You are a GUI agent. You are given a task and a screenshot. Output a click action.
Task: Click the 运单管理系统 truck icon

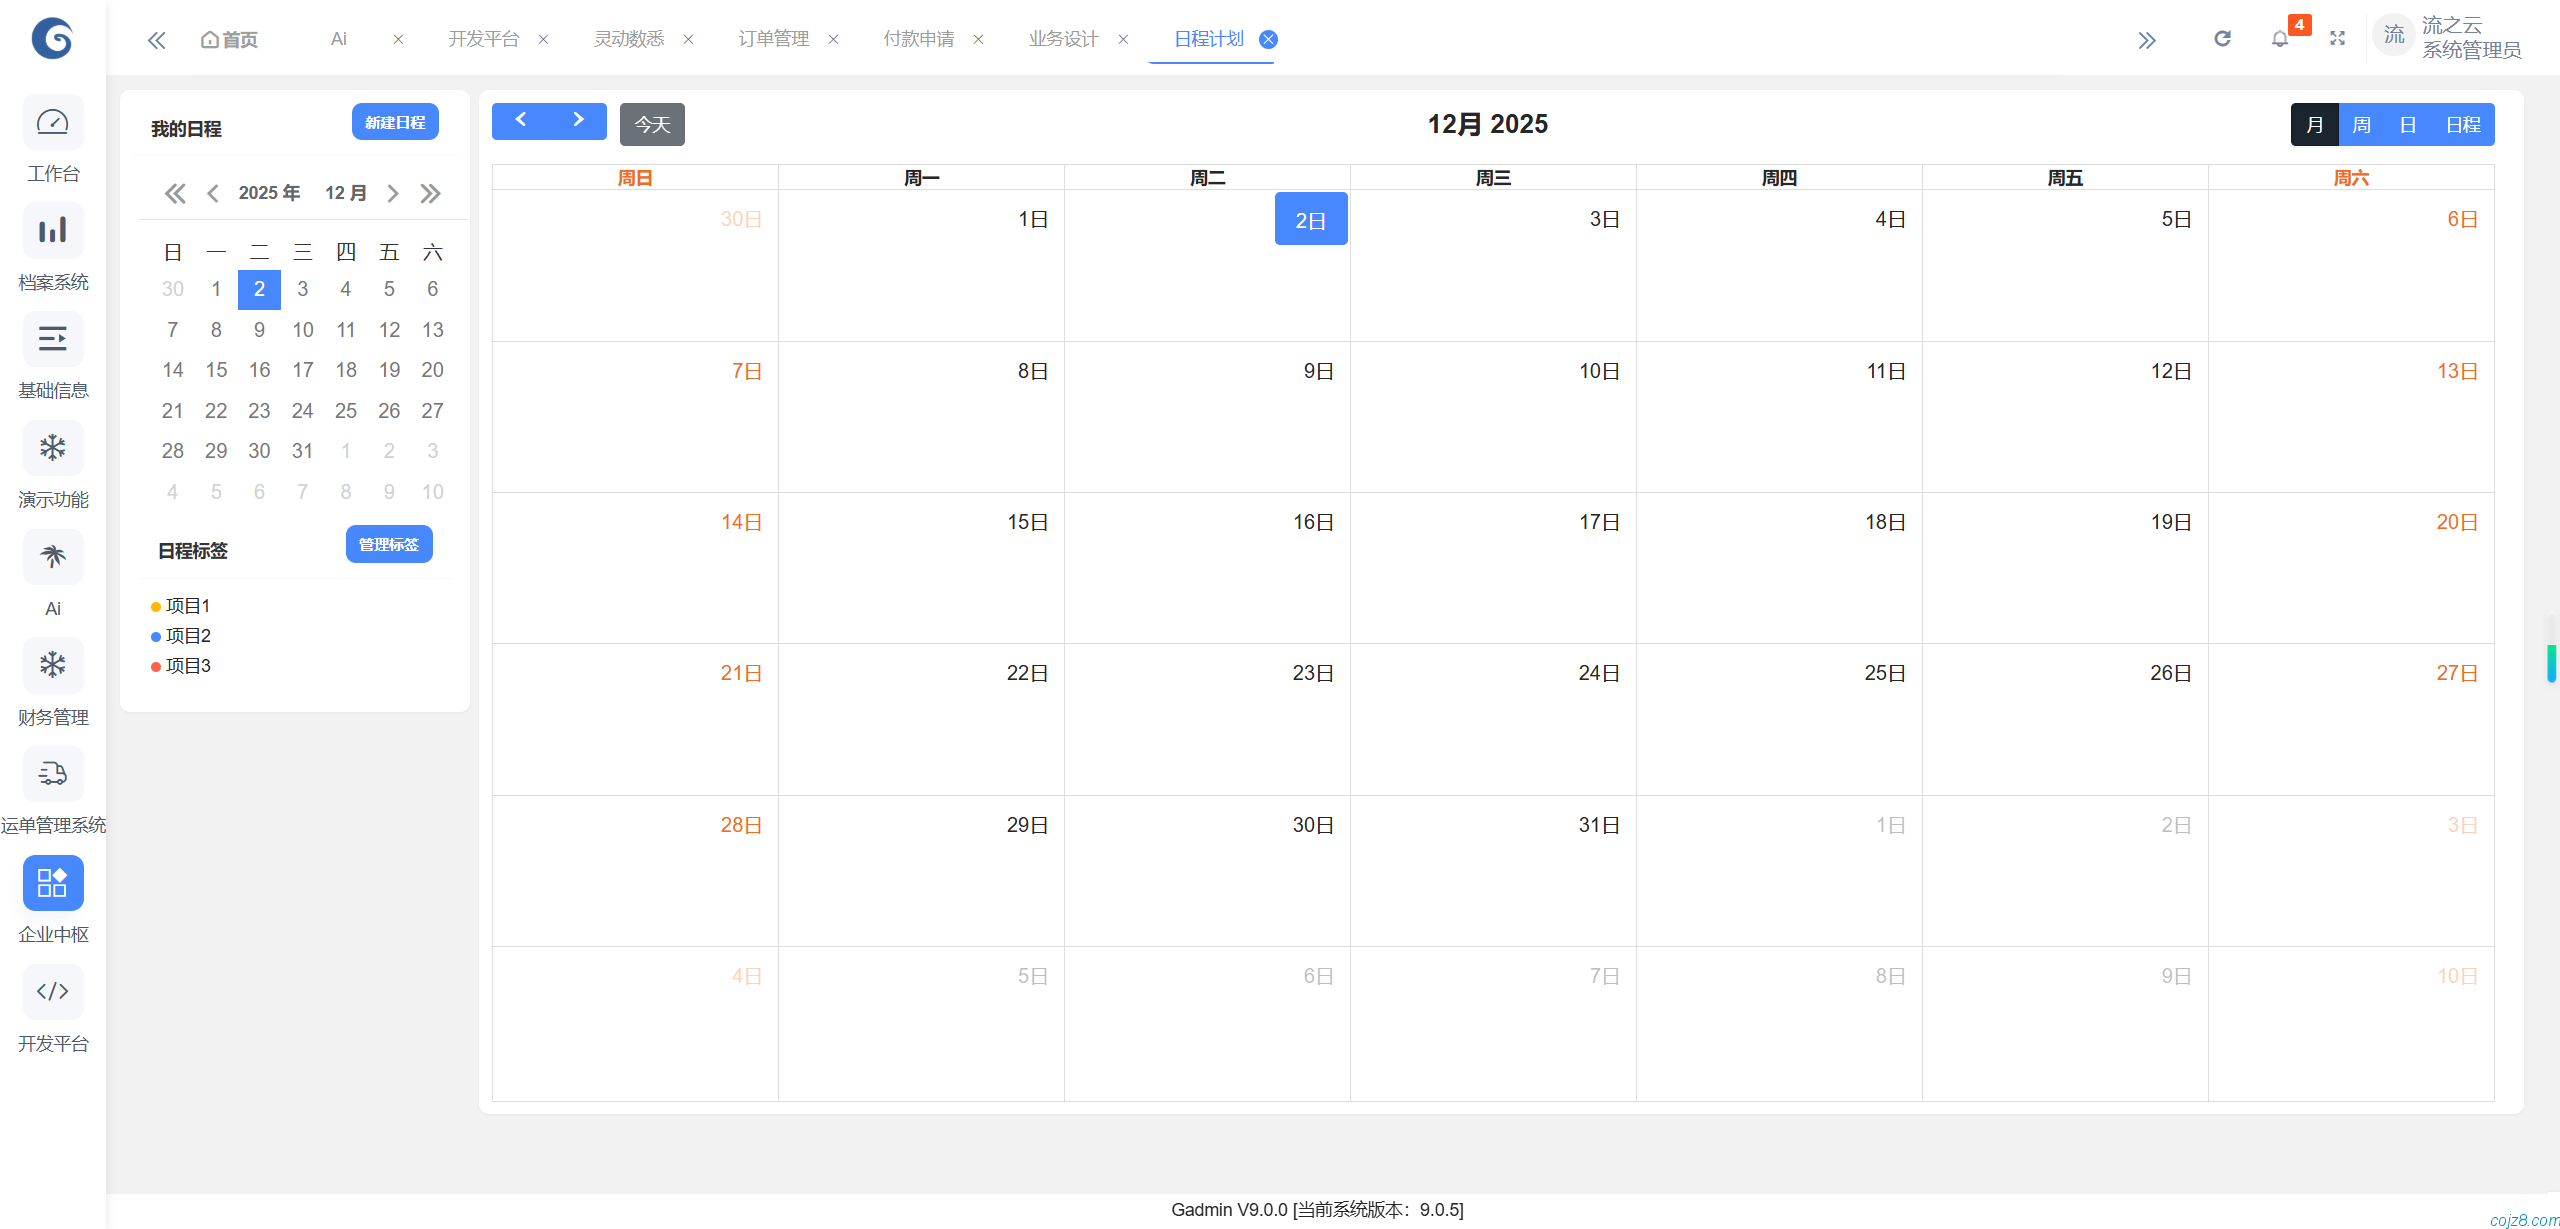click(52, 774)
